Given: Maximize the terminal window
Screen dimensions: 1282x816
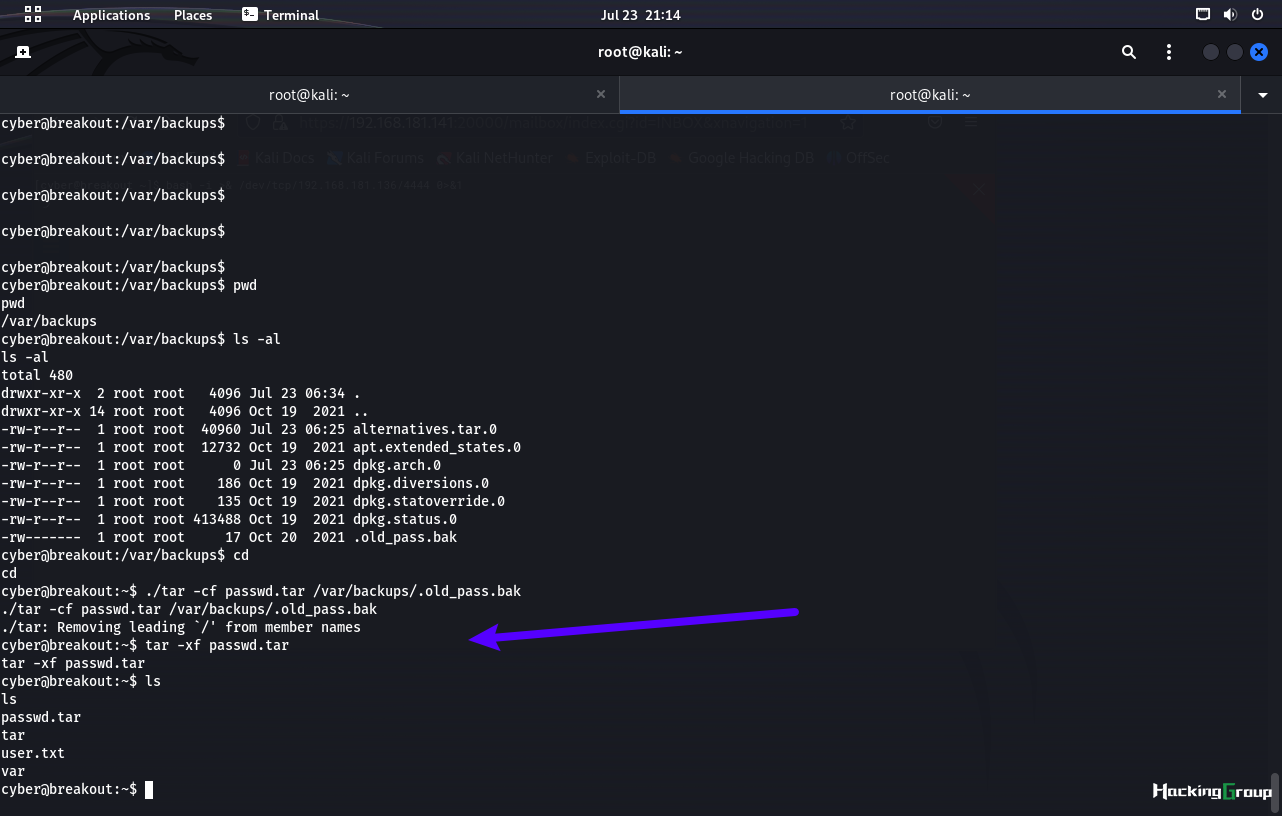Looking at the screenshot, I should tap(1235, 52).
